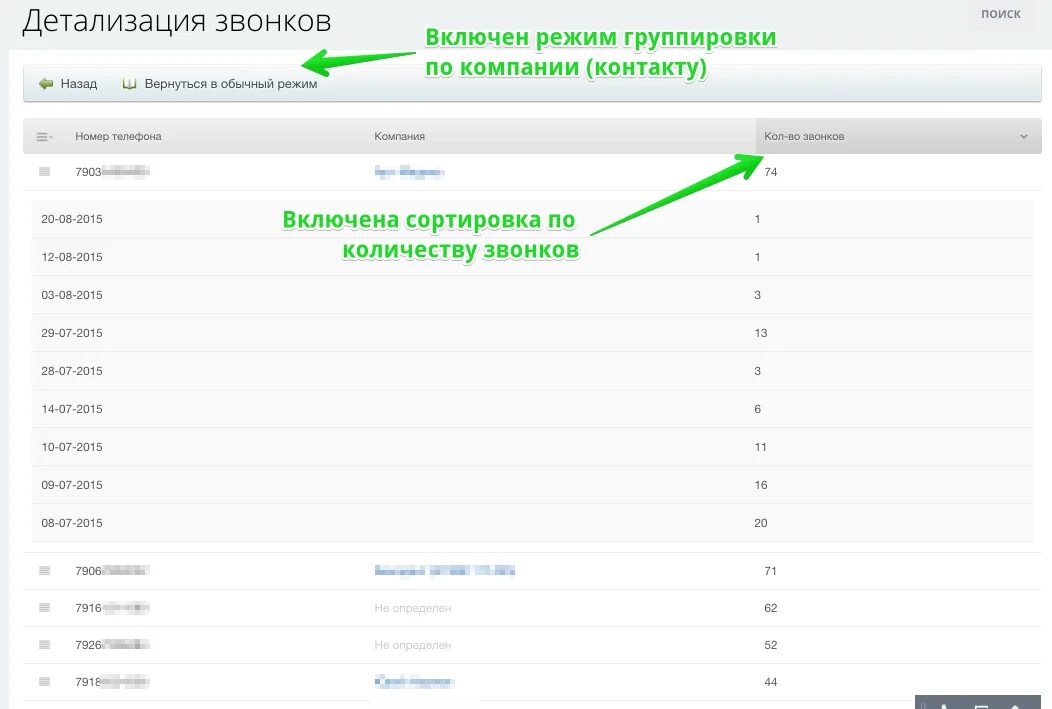The image size is (1052, 709).
Task: Click the row handle icon for number 7906
Action: tap(45, 571)
